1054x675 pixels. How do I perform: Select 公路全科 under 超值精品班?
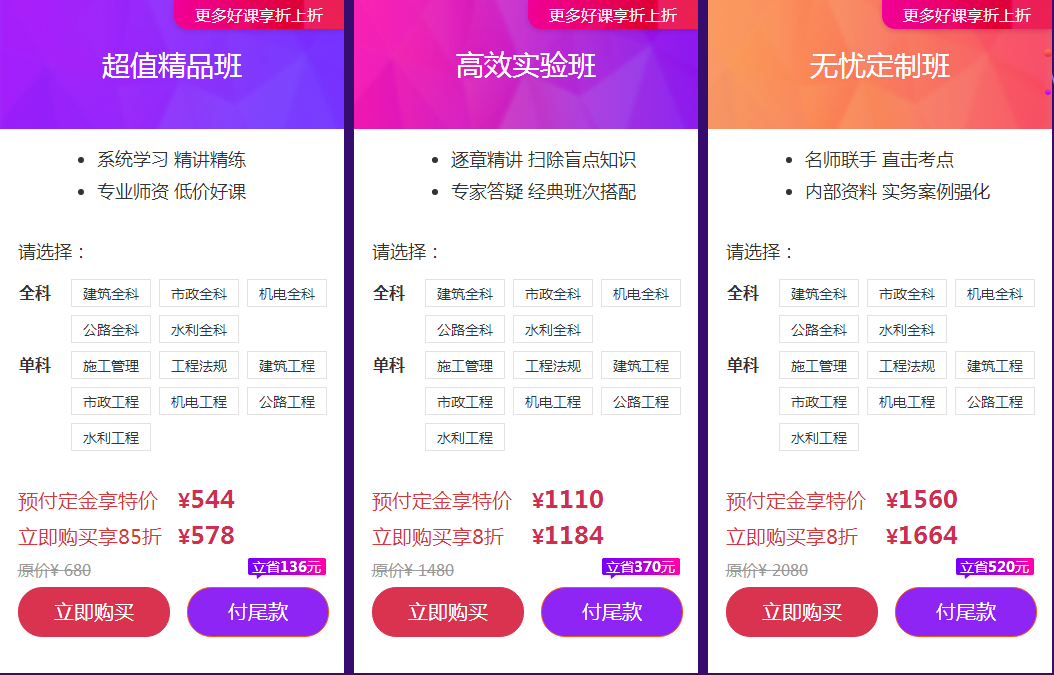coord(110,329)
